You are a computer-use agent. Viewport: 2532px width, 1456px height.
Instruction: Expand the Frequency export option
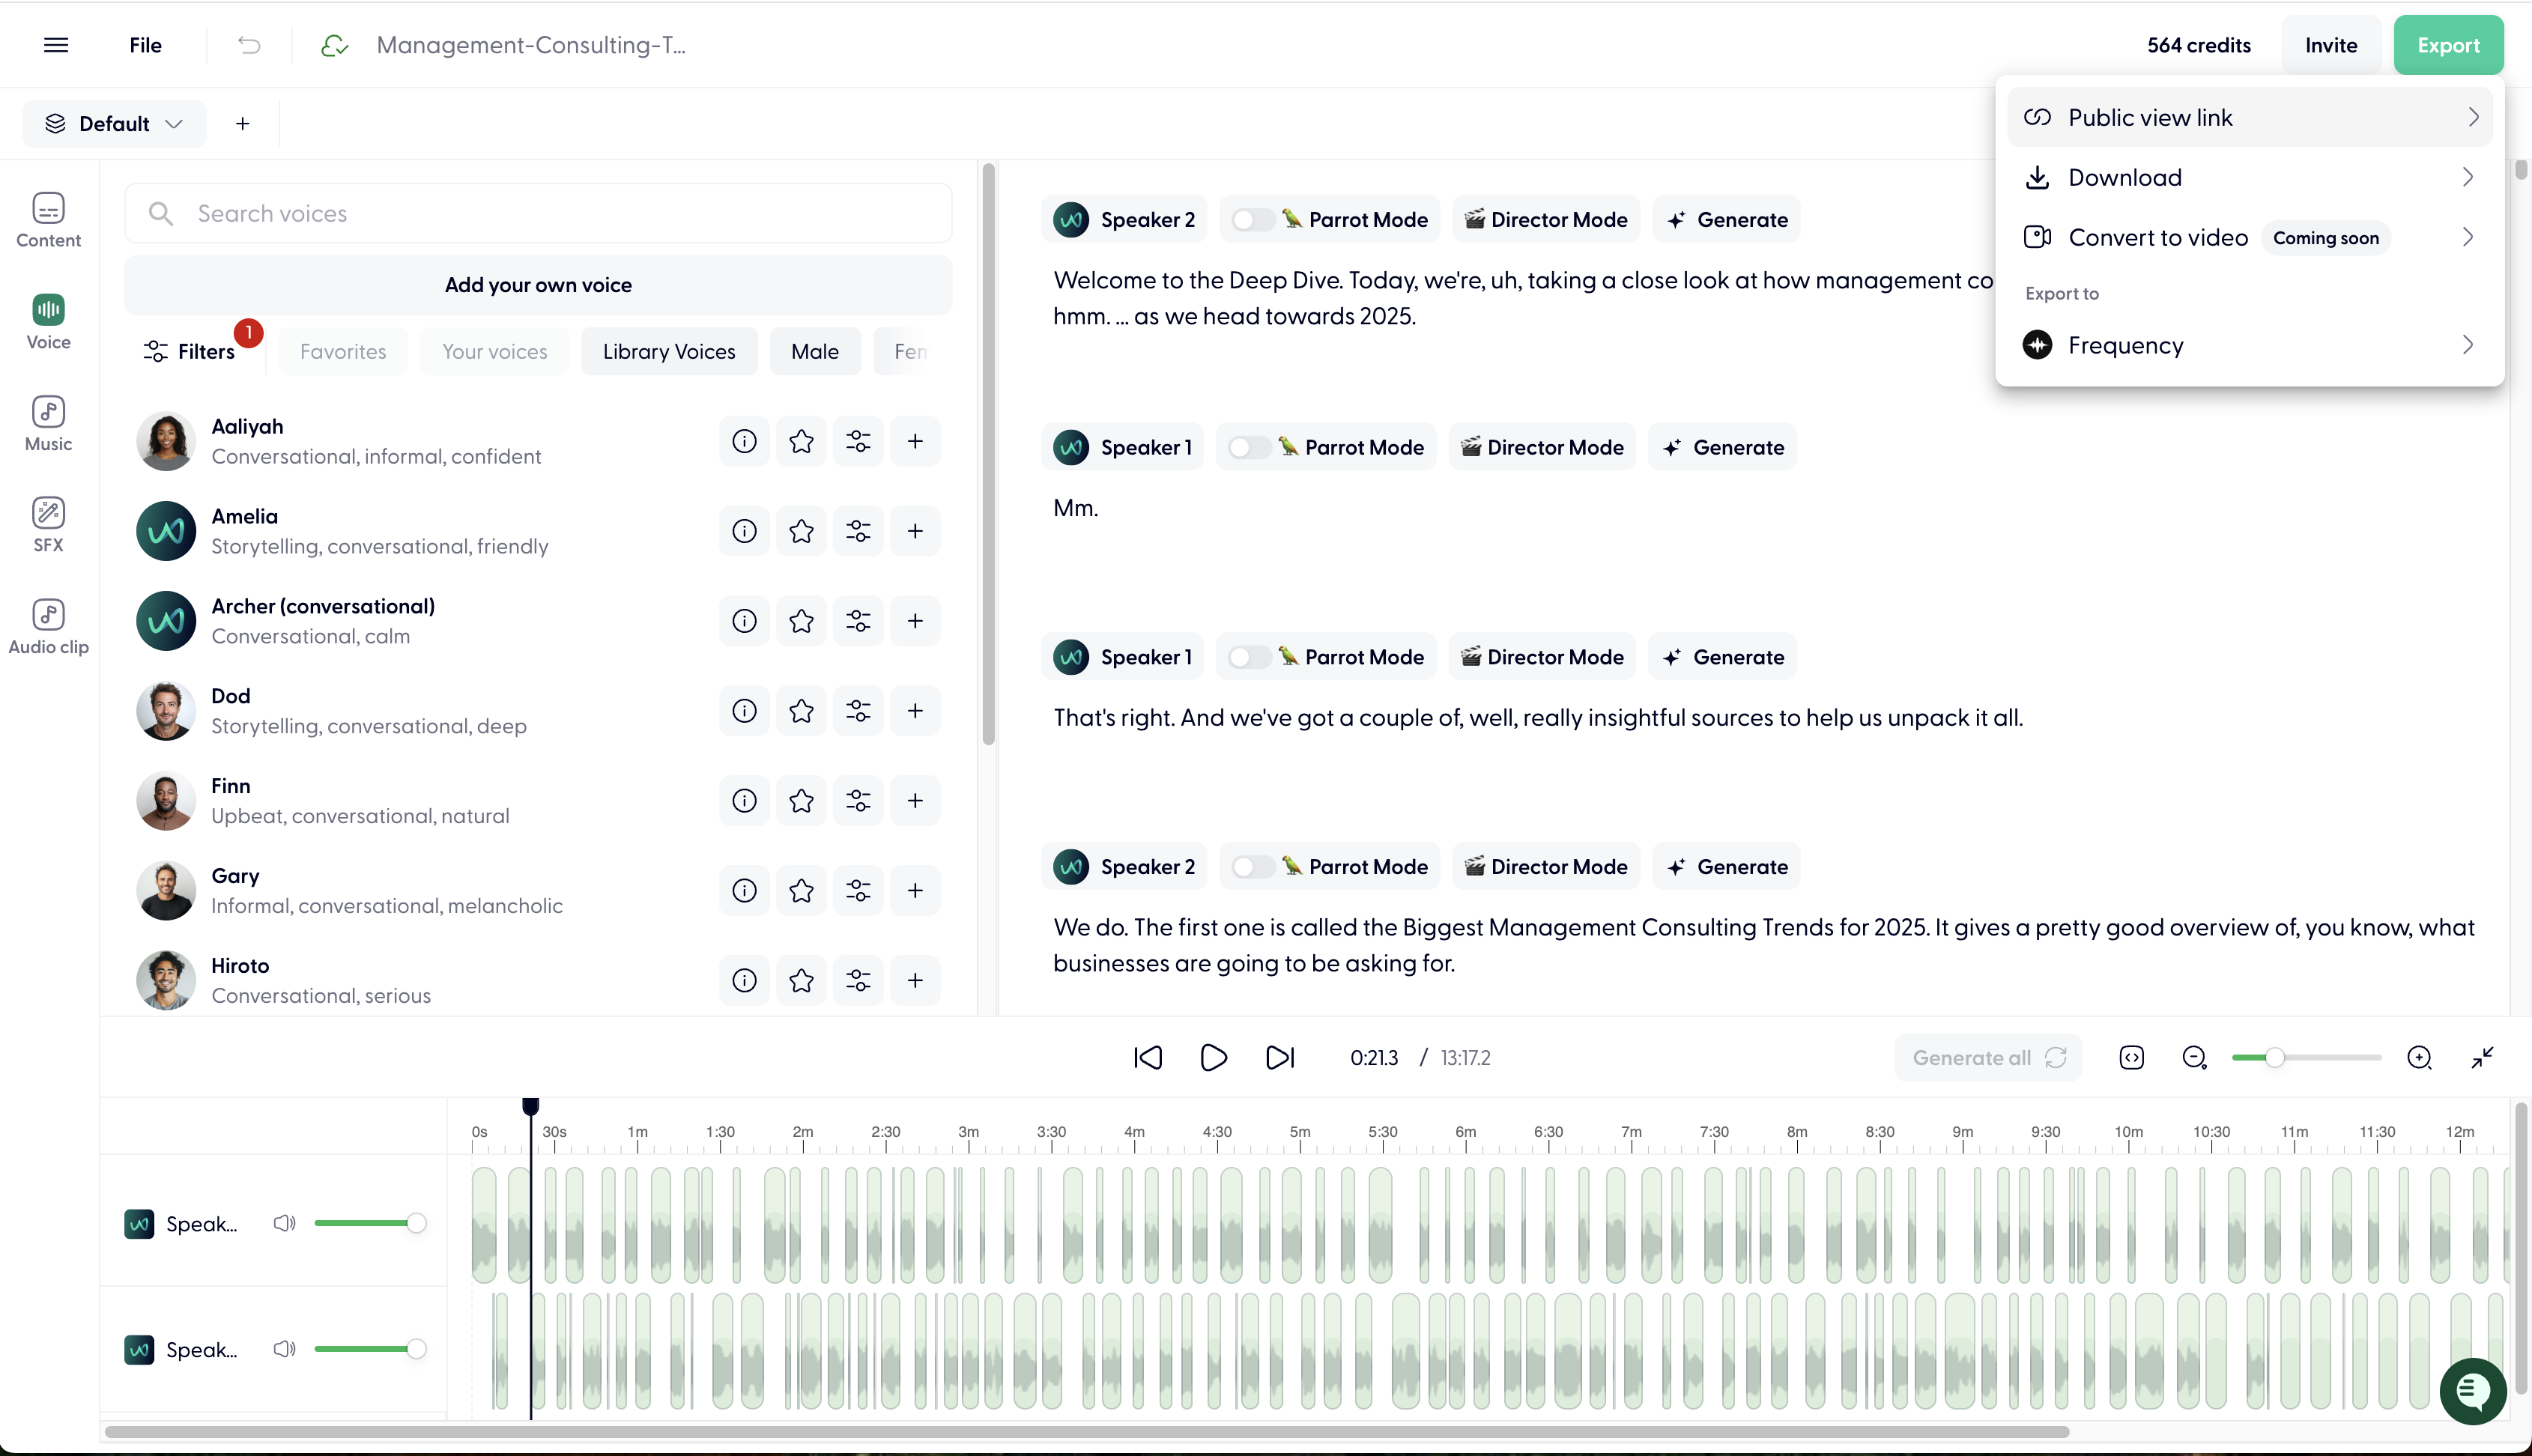click(2249, 346)
